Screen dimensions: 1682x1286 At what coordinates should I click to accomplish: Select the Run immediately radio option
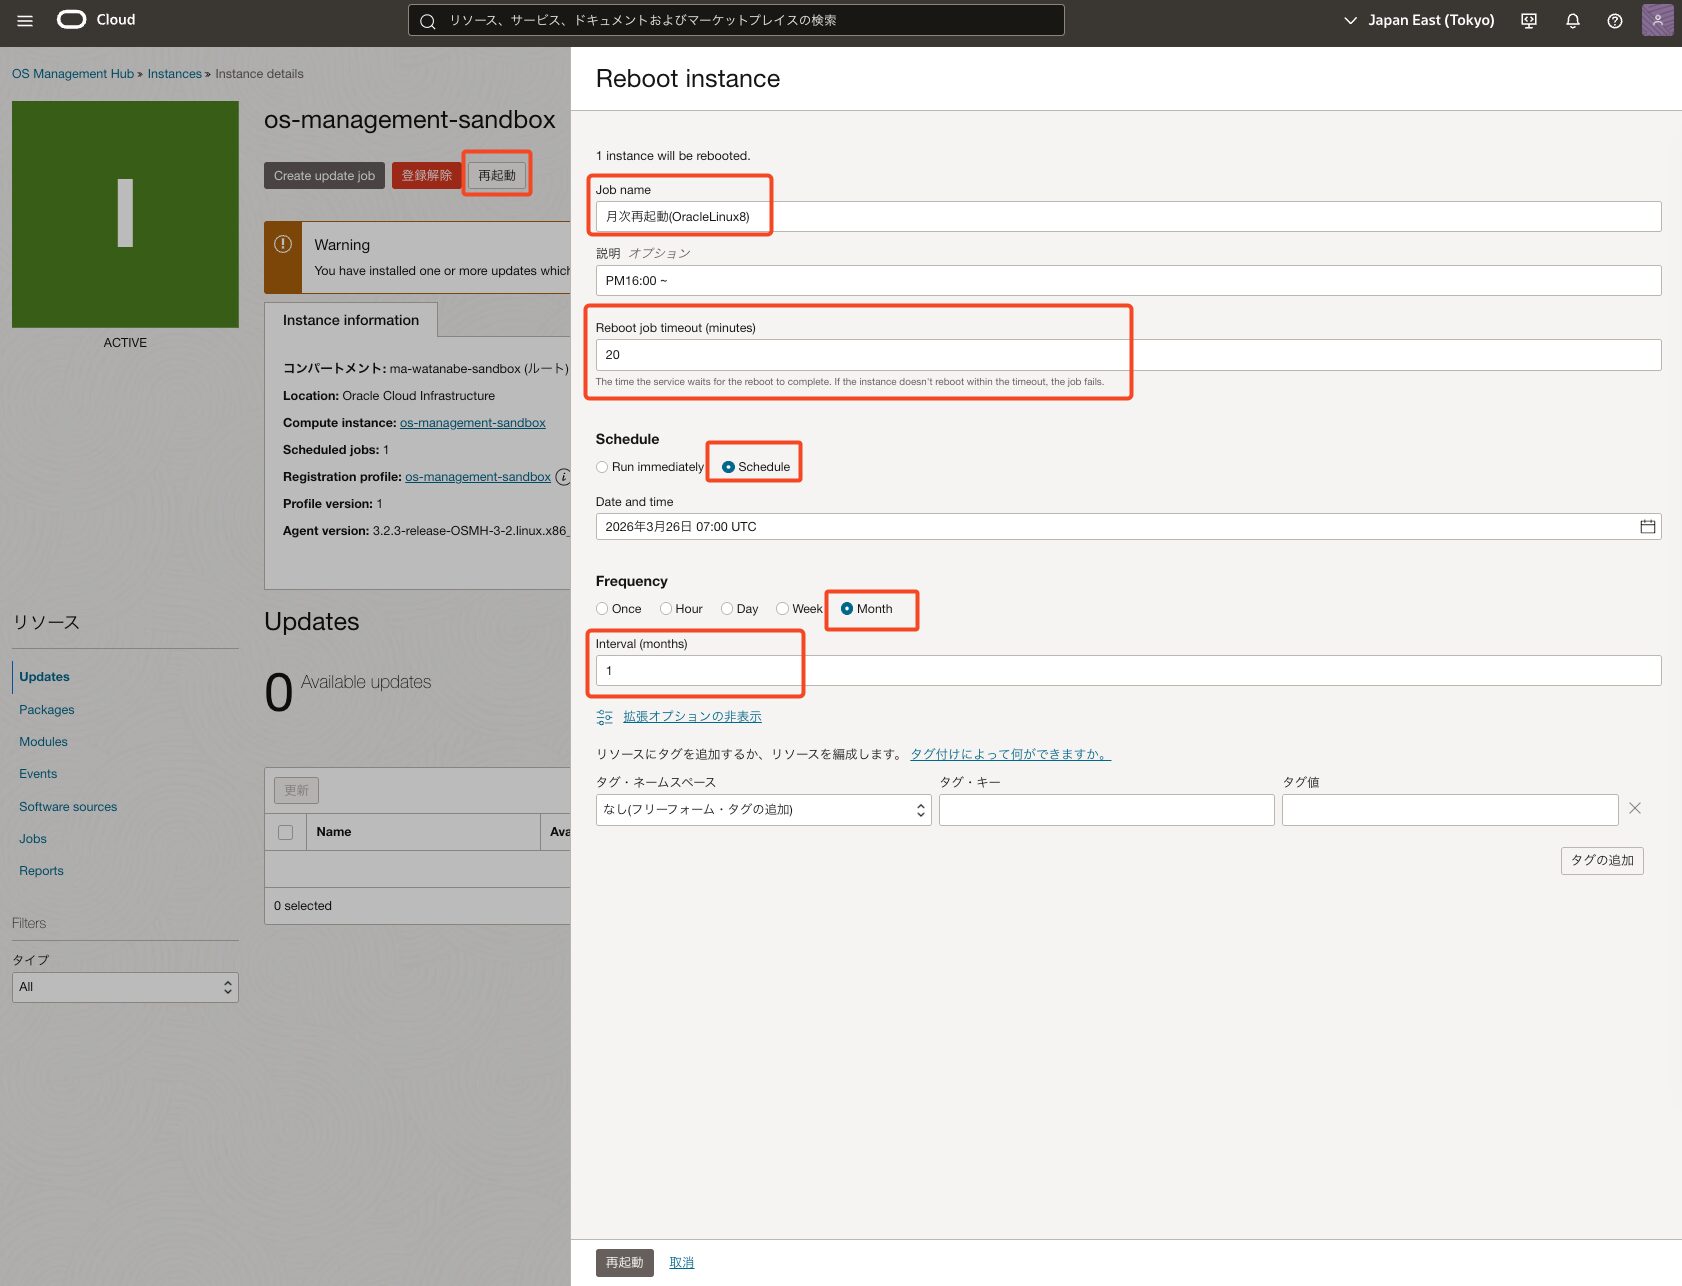pos(602,467)
